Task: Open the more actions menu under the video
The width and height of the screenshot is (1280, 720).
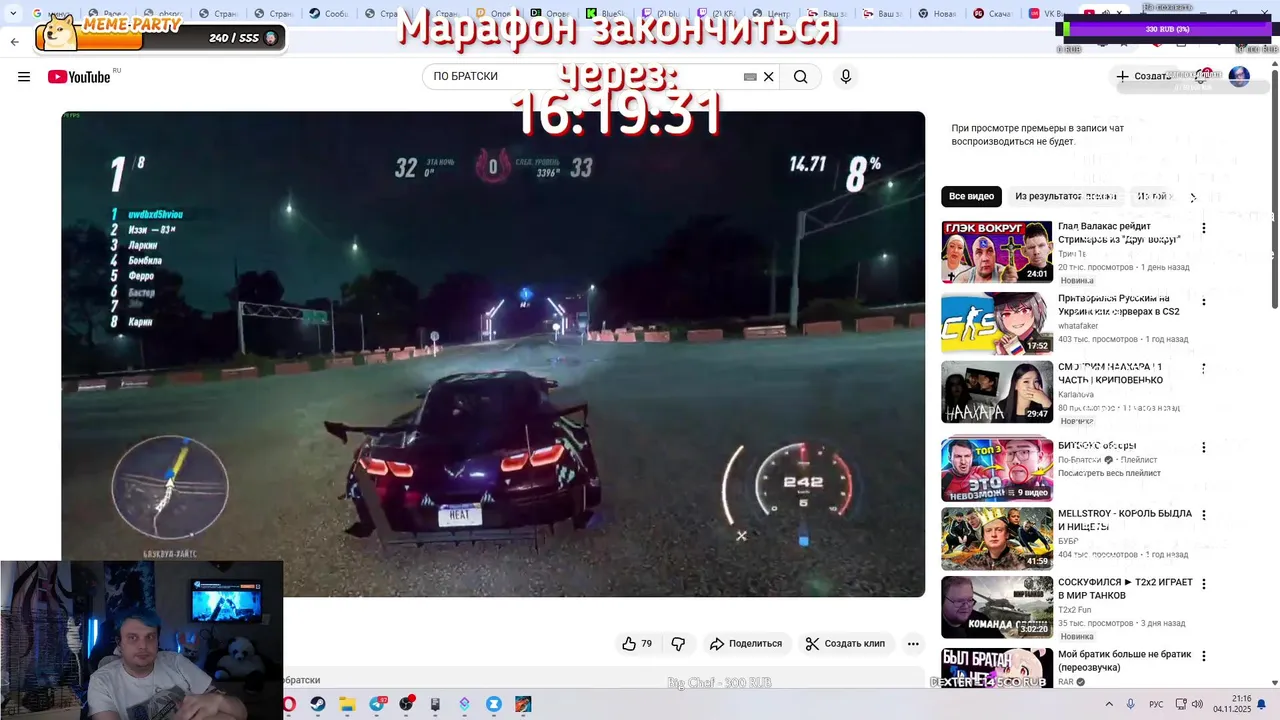Action: point(913,644)
